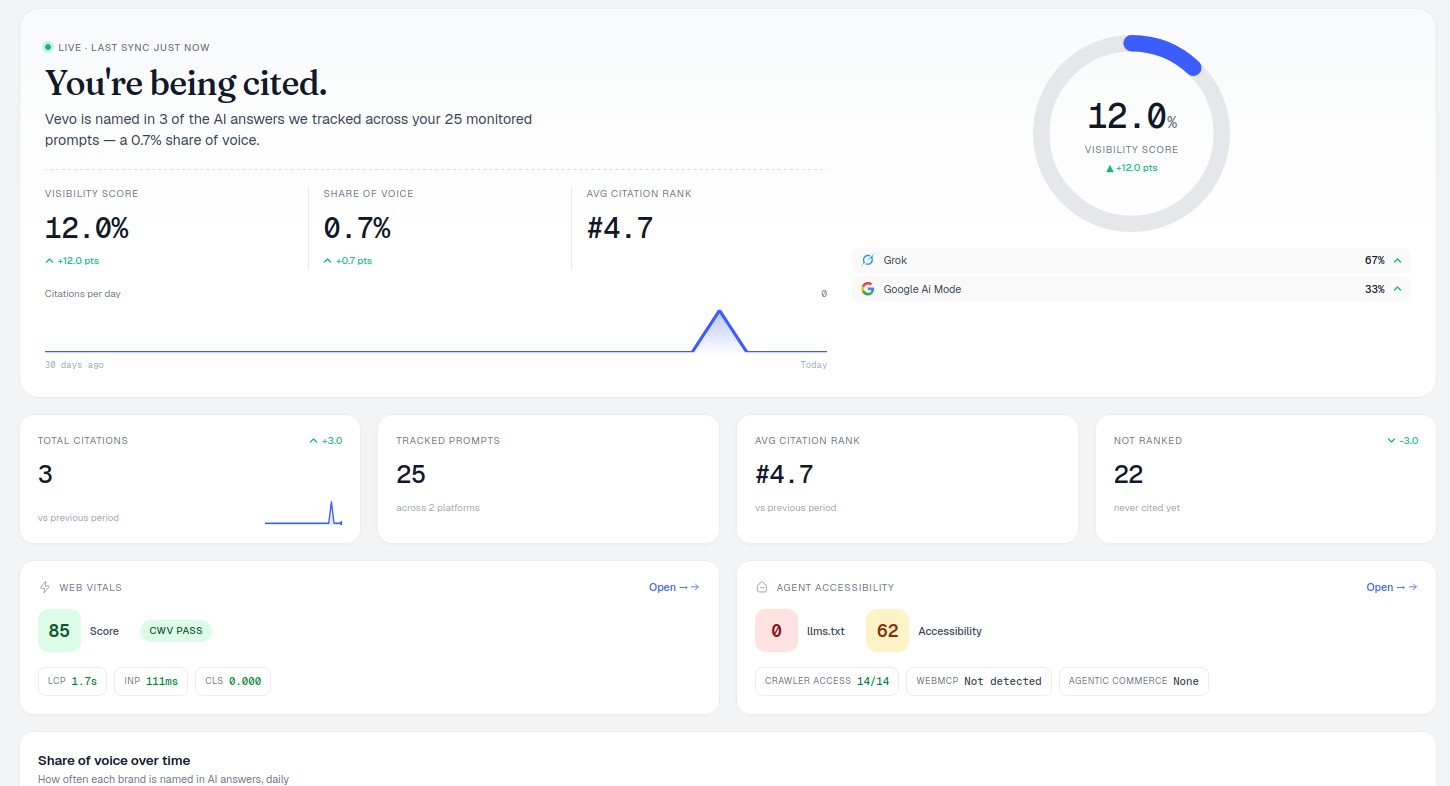This screenshot has width=1450, height=786.
Task: Click the WebMCP Not detected chip
Action: [979, 681]
